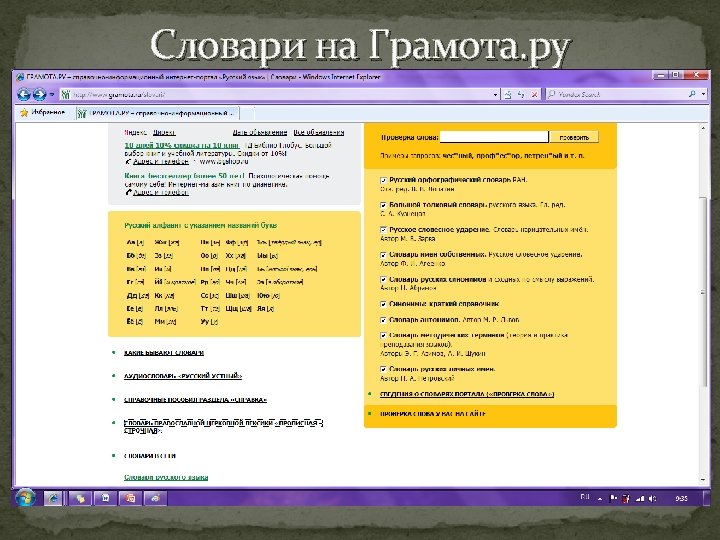
Task: Click the search magnifier icon
Action: 692,94
